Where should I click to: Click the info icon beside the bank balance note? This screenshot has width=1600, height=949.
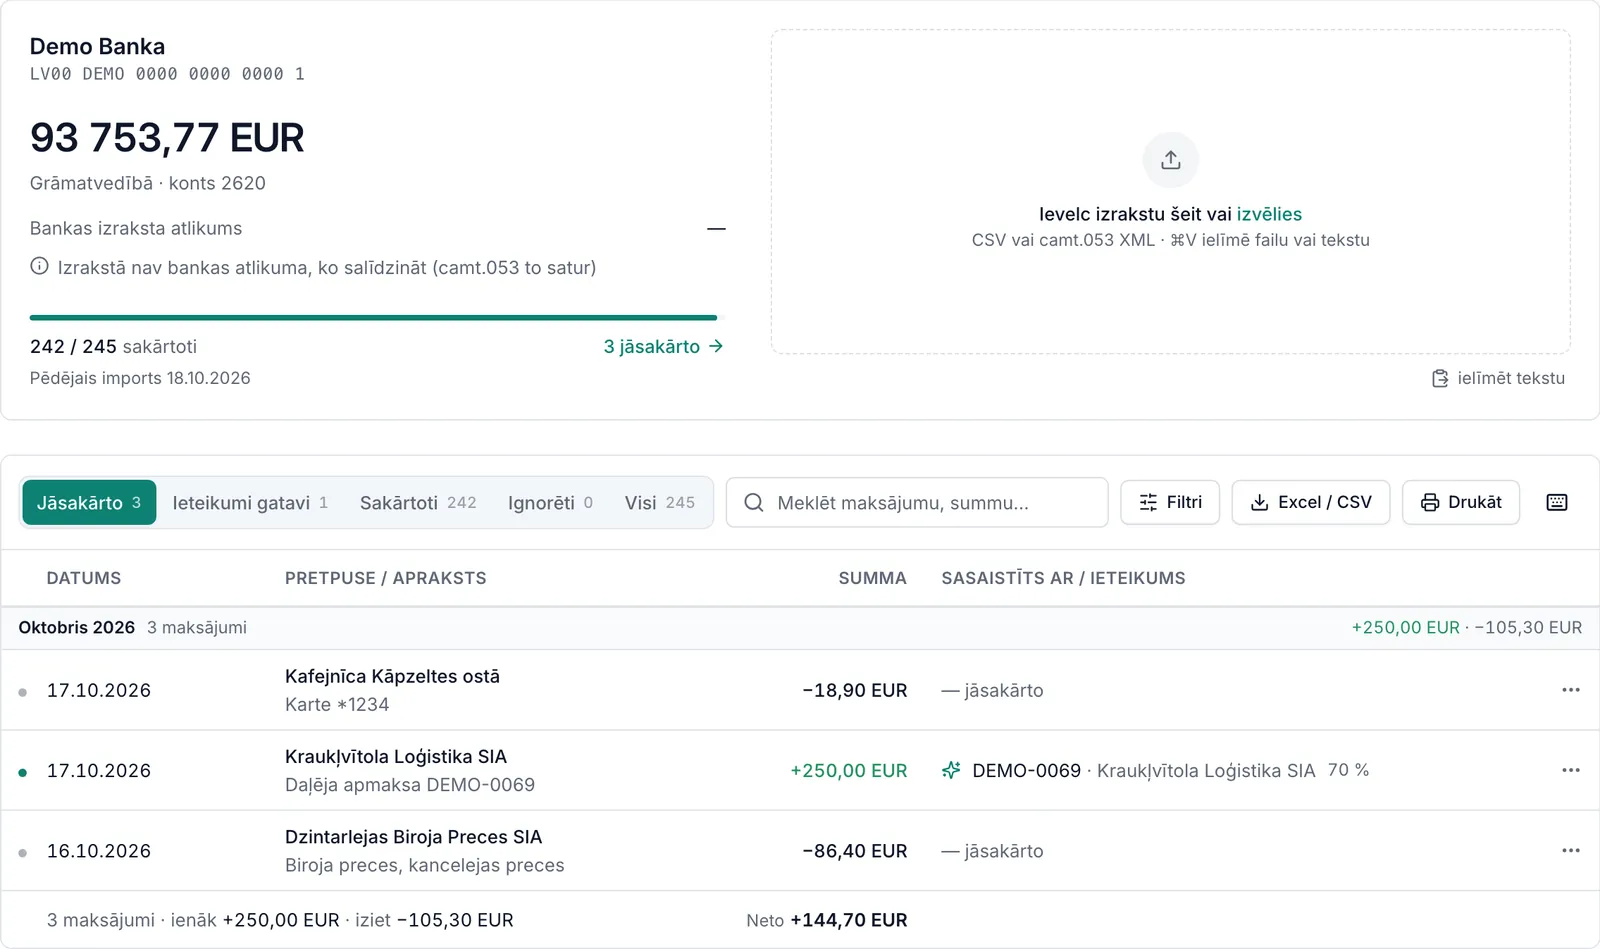click(39, 266)
